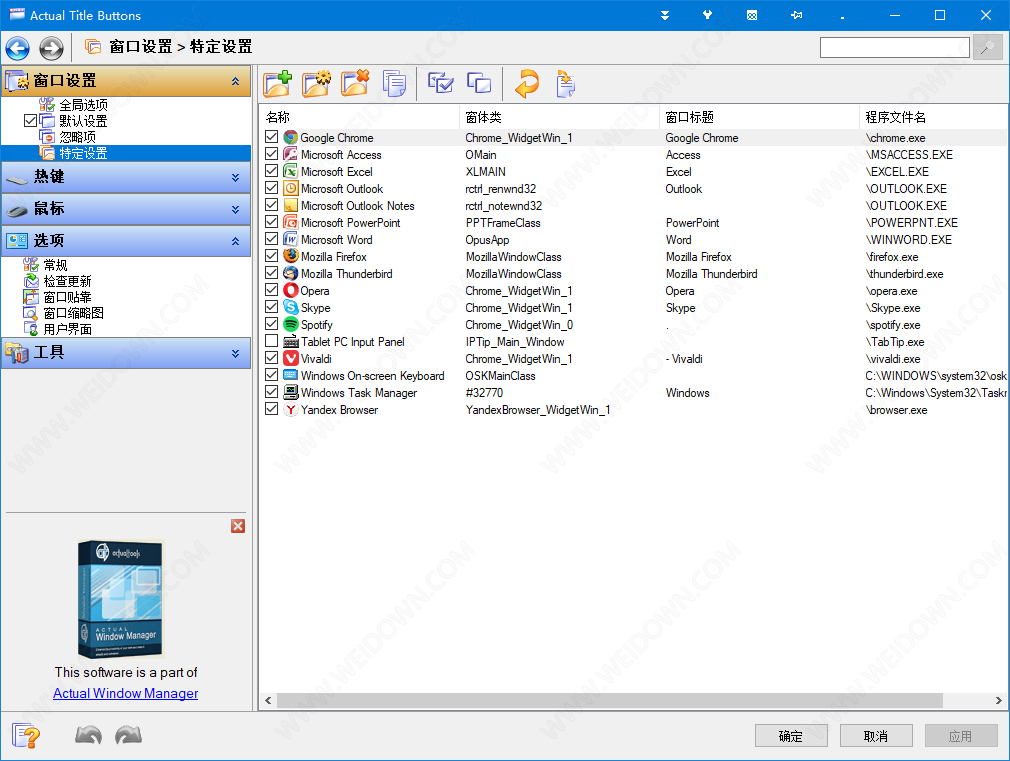Click the scrollbar left arrow
The width and height of the screenshot is (1010, 761).
pyautogui.click(x=268, y=700)
